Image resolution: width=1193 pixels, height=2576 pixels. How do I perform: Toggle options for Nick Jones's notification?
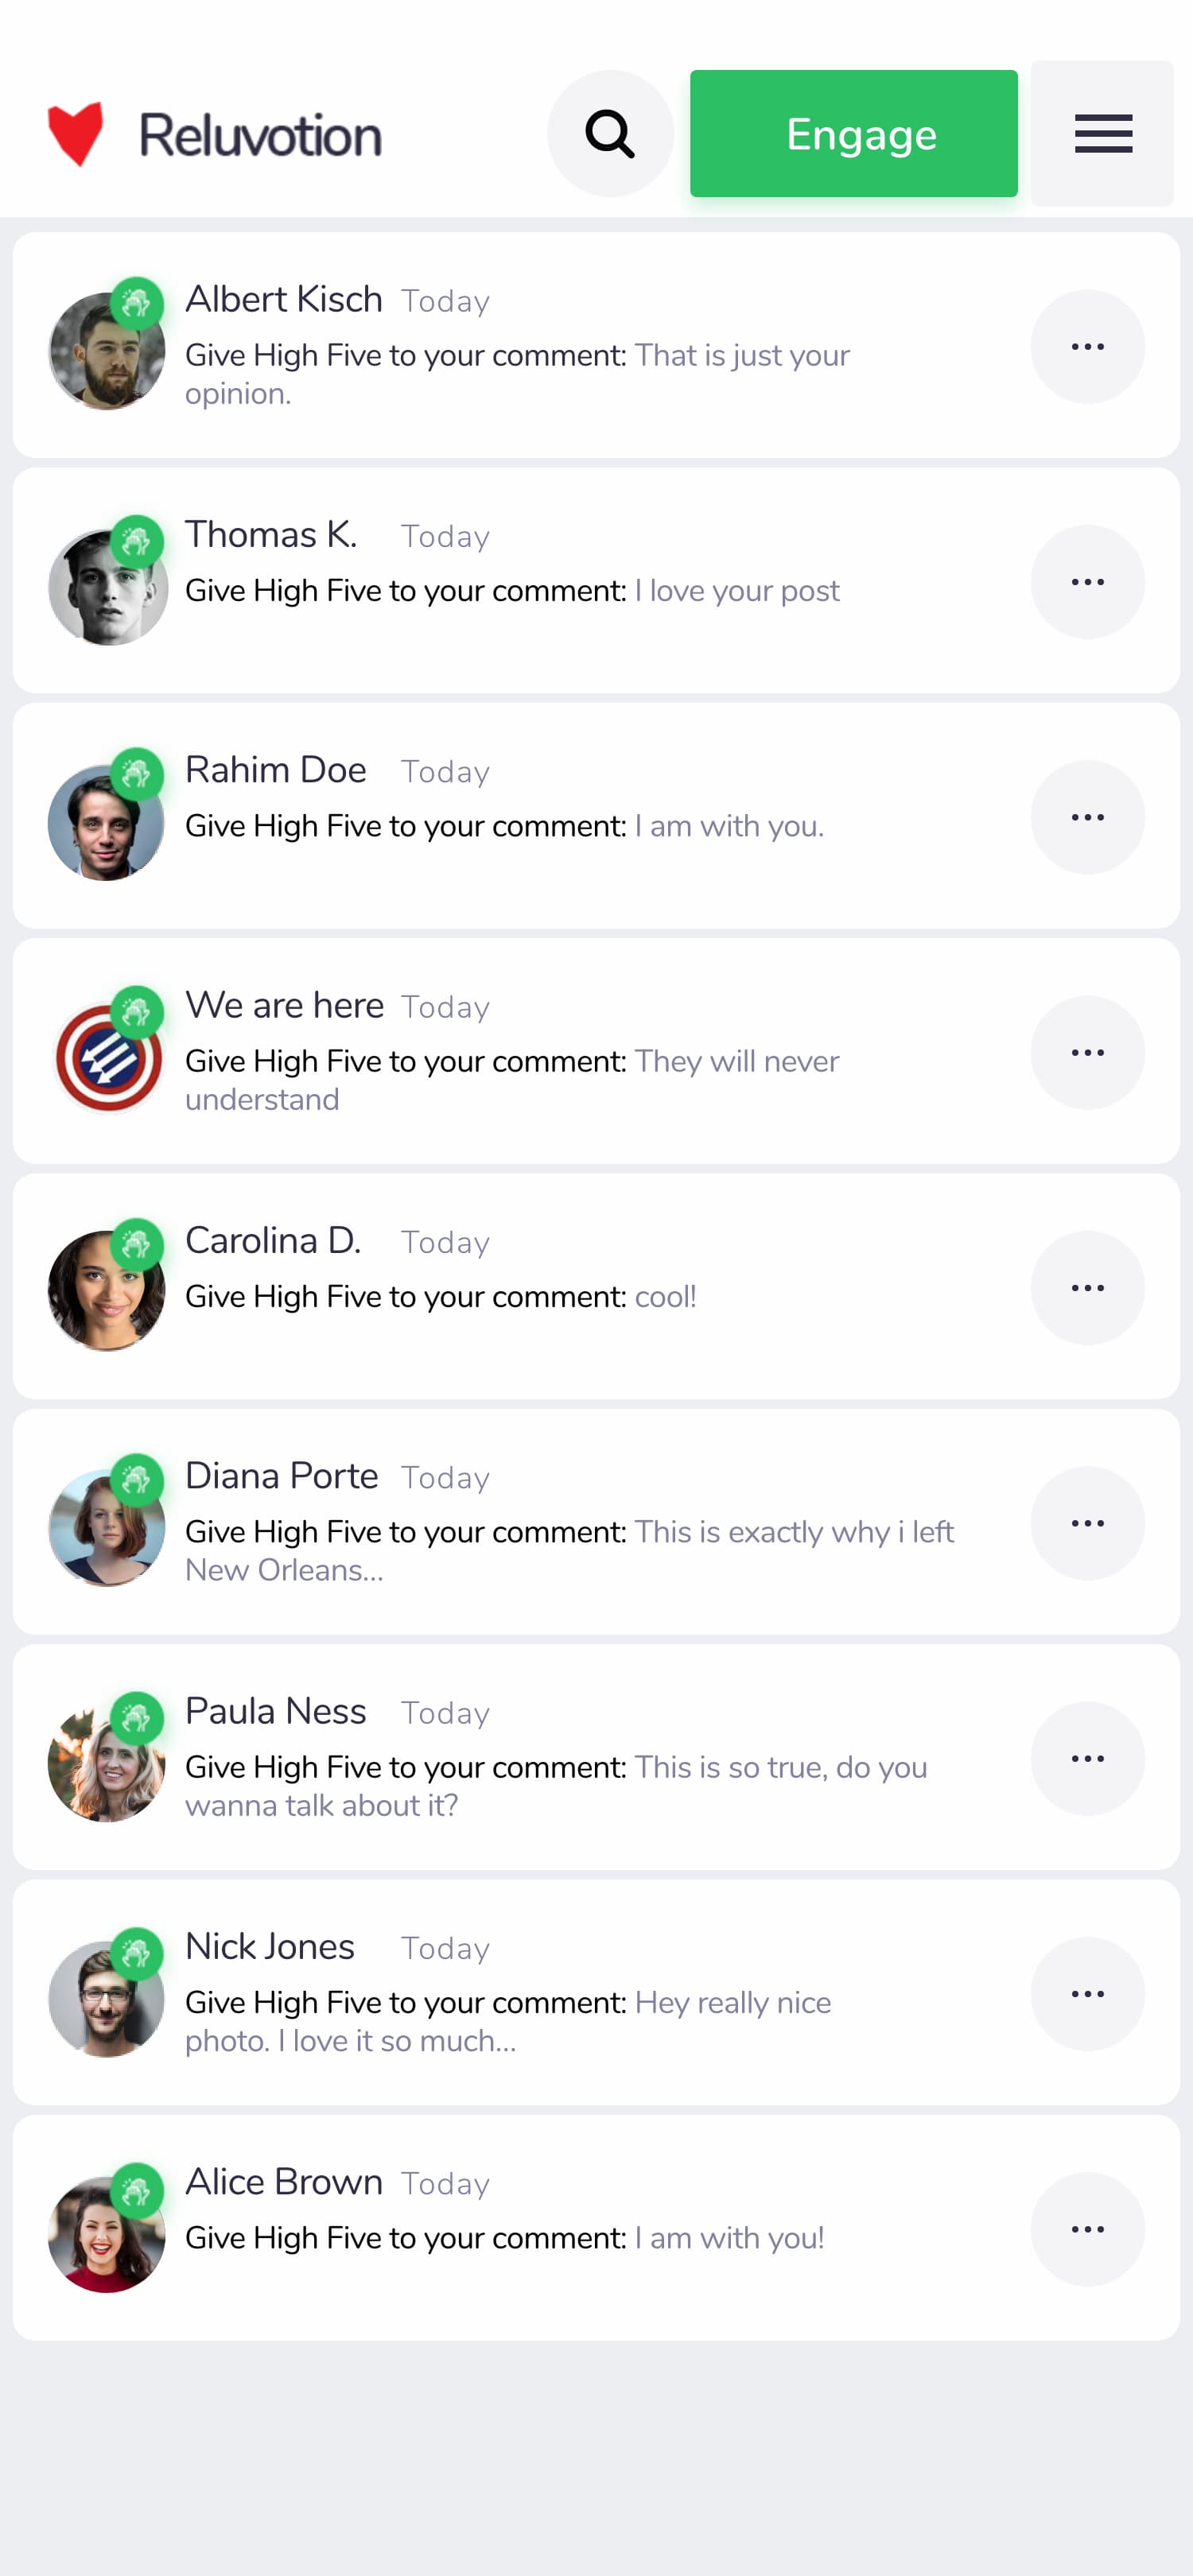point(1088,1993)
